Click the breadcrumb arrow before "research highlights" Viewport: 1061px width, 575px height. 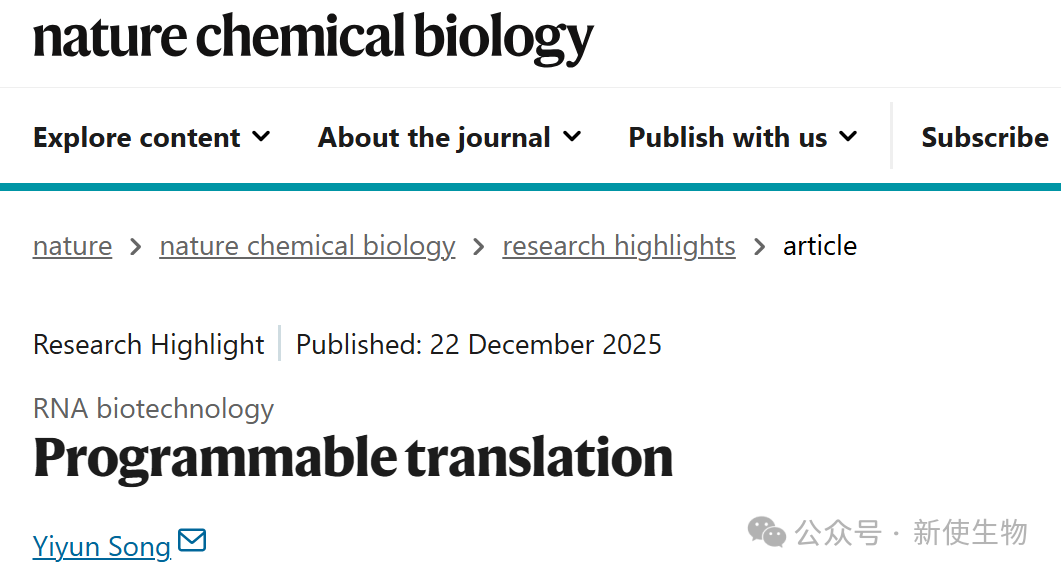click(x=479, y=246)
